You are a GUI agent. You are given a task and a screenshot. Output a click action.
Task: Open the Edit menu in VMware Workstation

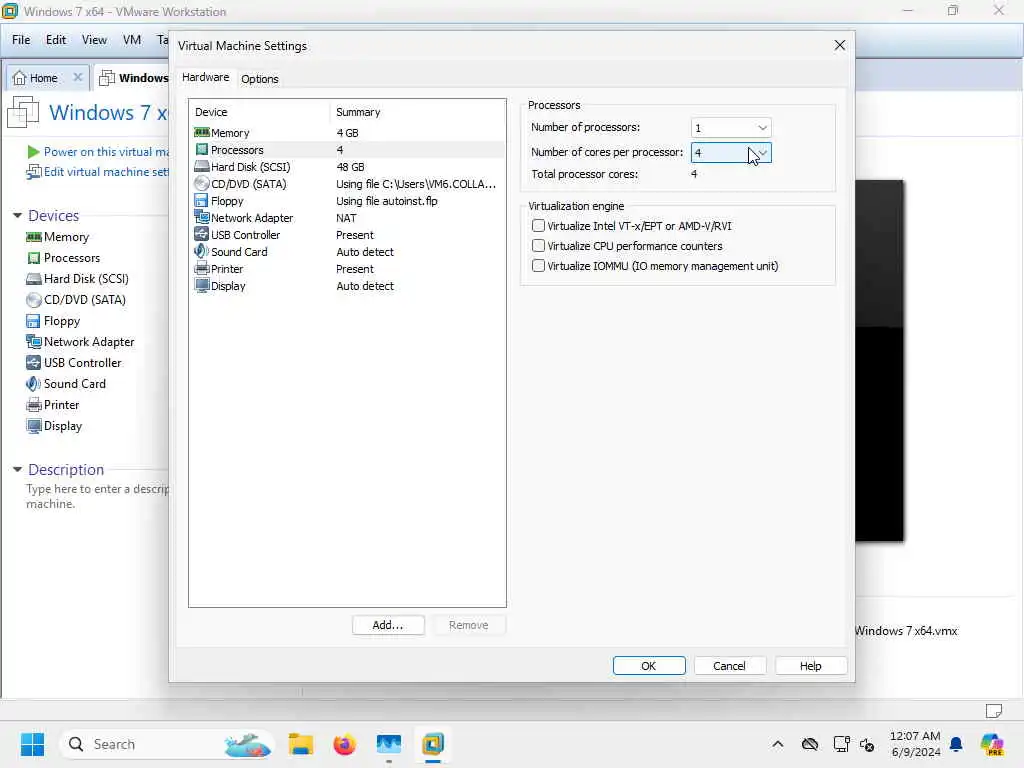56,40
